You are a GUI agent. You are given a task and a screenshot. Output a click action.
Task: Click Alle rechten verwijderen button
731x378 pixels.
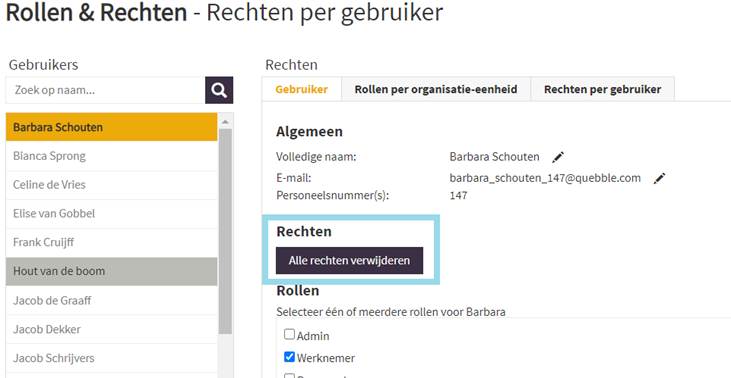point(350,261)
